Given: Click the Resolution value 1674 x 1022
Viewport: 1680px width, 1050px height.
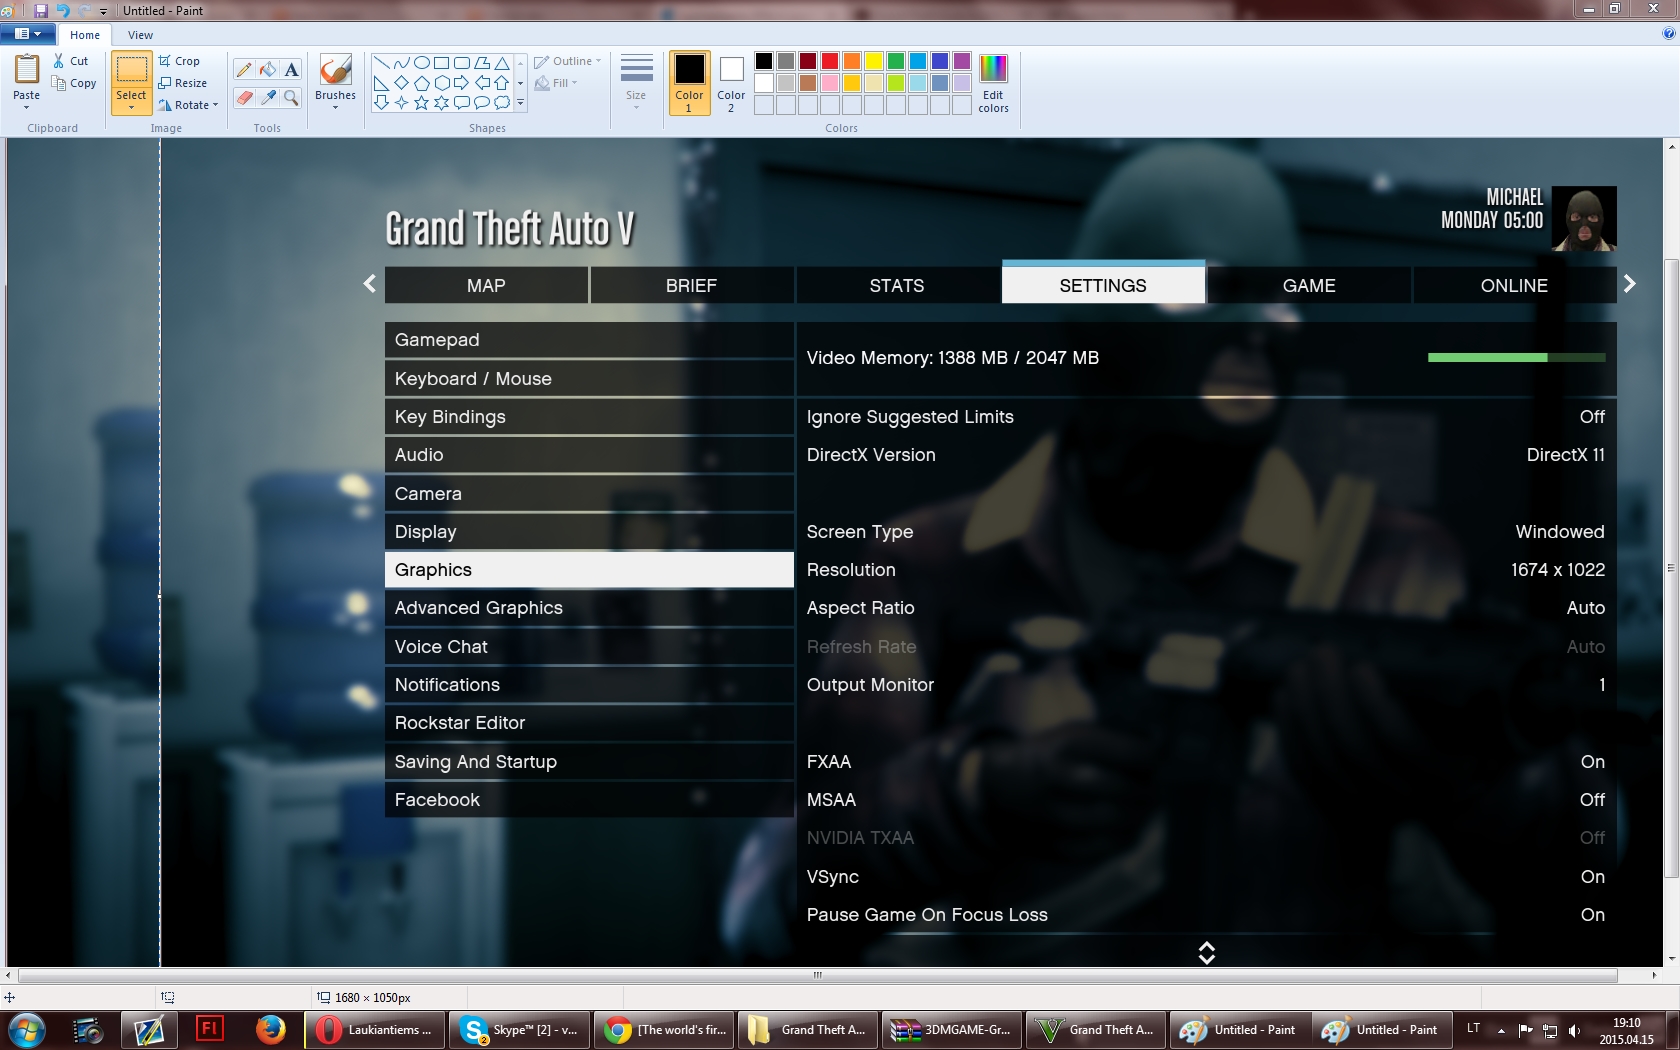Looking at the screenshot, I should 1558,570.
